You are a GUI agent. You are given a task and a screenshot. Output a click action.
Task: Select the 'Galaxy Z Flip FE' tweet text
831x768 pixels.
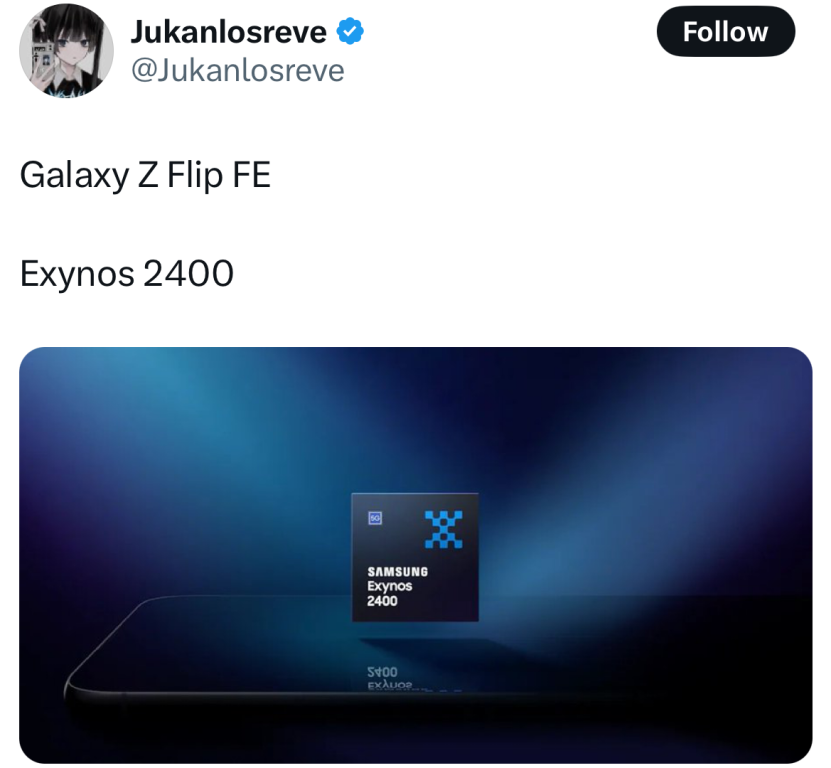pyautogui.click(x=145, y=175)
